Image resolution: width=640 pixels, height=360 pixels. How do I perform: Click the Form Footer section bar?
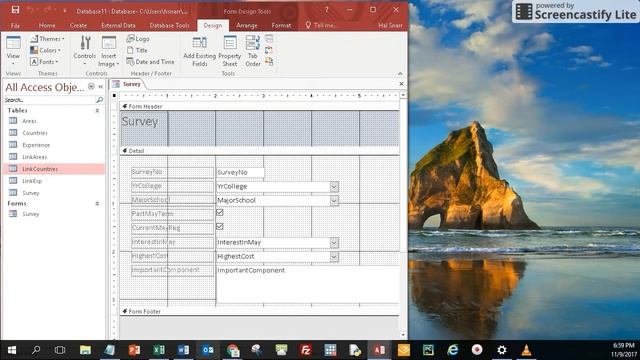tap(260, 311)
